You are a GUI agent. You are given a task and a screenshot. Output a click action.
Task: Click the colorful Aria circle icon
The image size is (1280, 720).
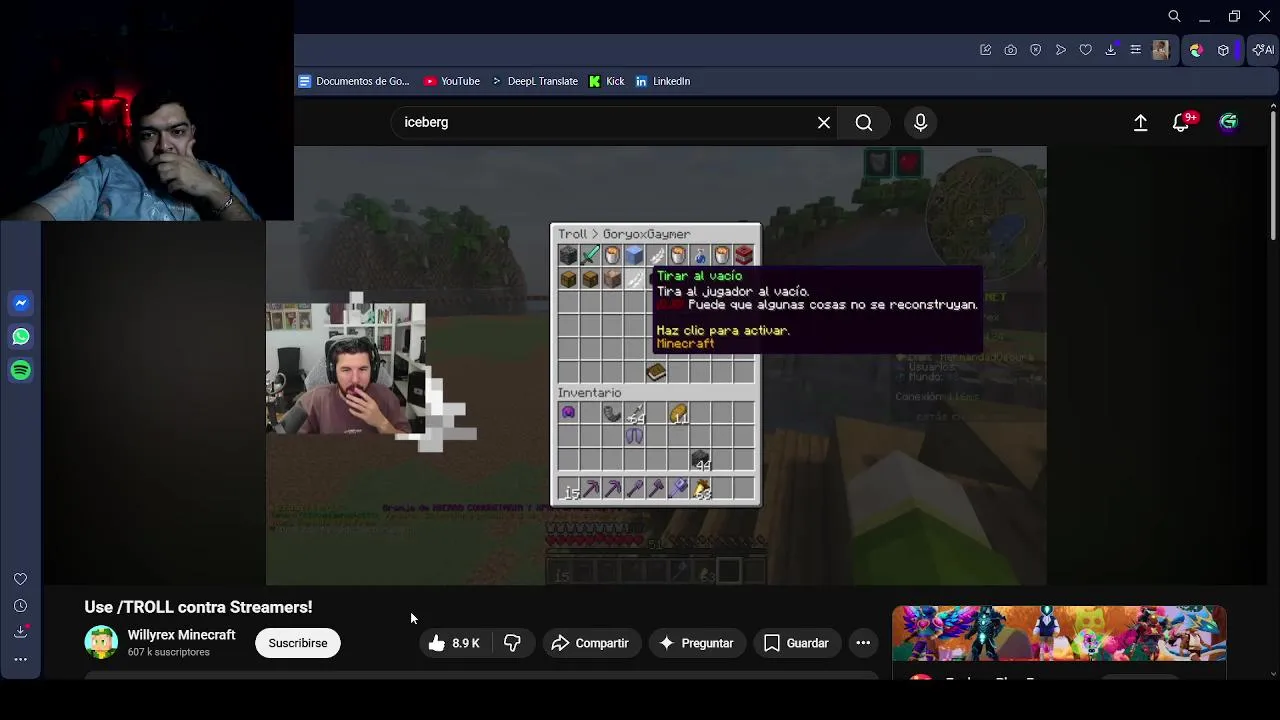pos(1196,50)
